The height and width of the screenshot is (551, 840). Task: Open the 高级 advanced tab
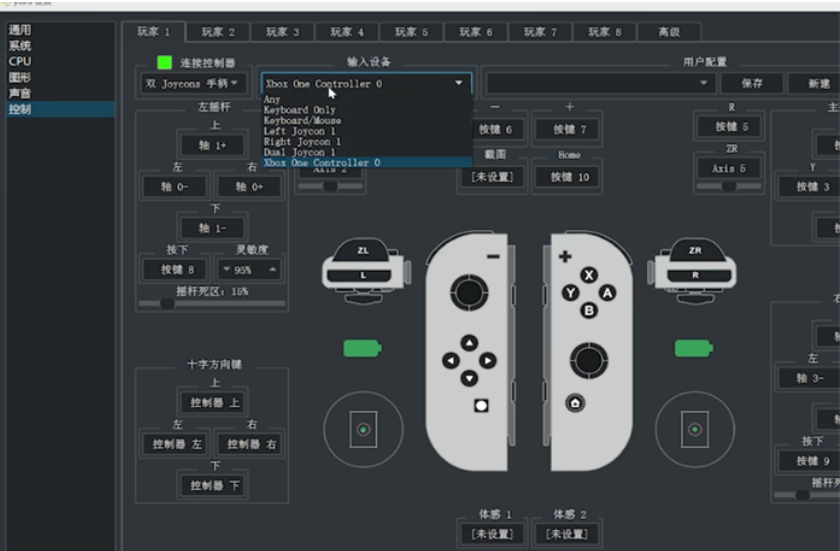click(x=669, y=32)
